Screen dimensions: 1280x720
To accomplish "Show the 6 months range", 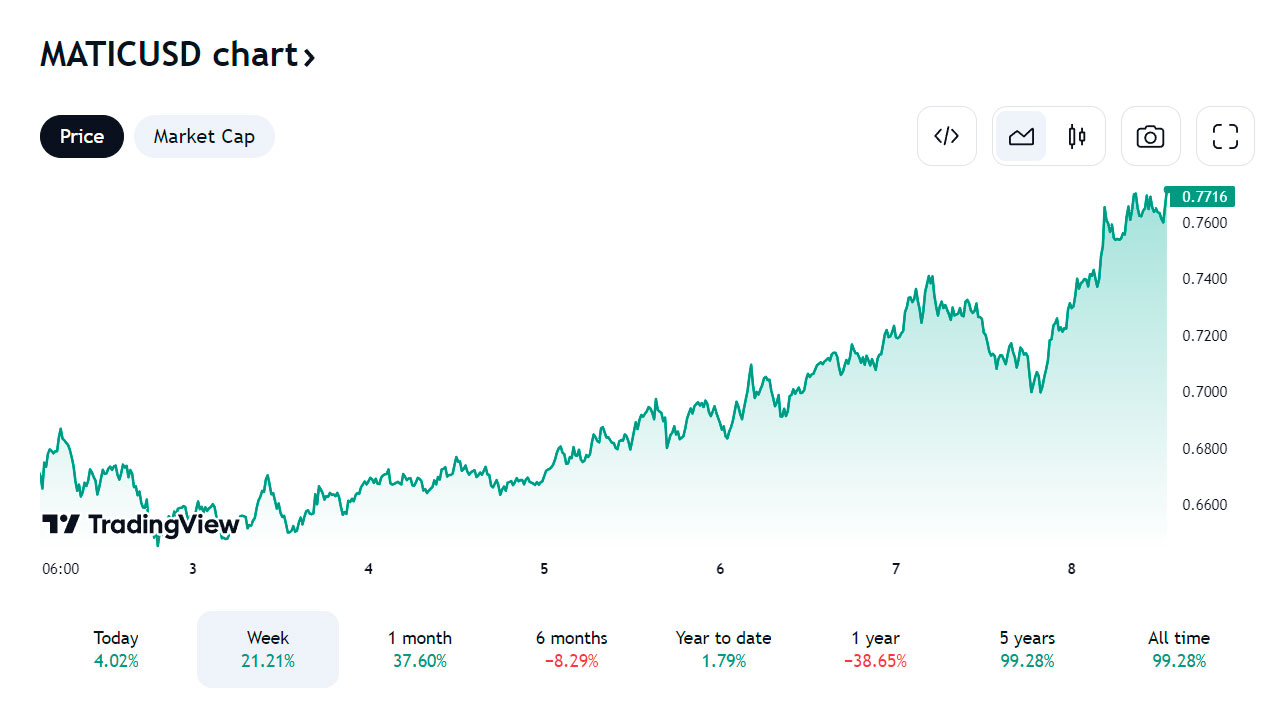I will (571, 649).
